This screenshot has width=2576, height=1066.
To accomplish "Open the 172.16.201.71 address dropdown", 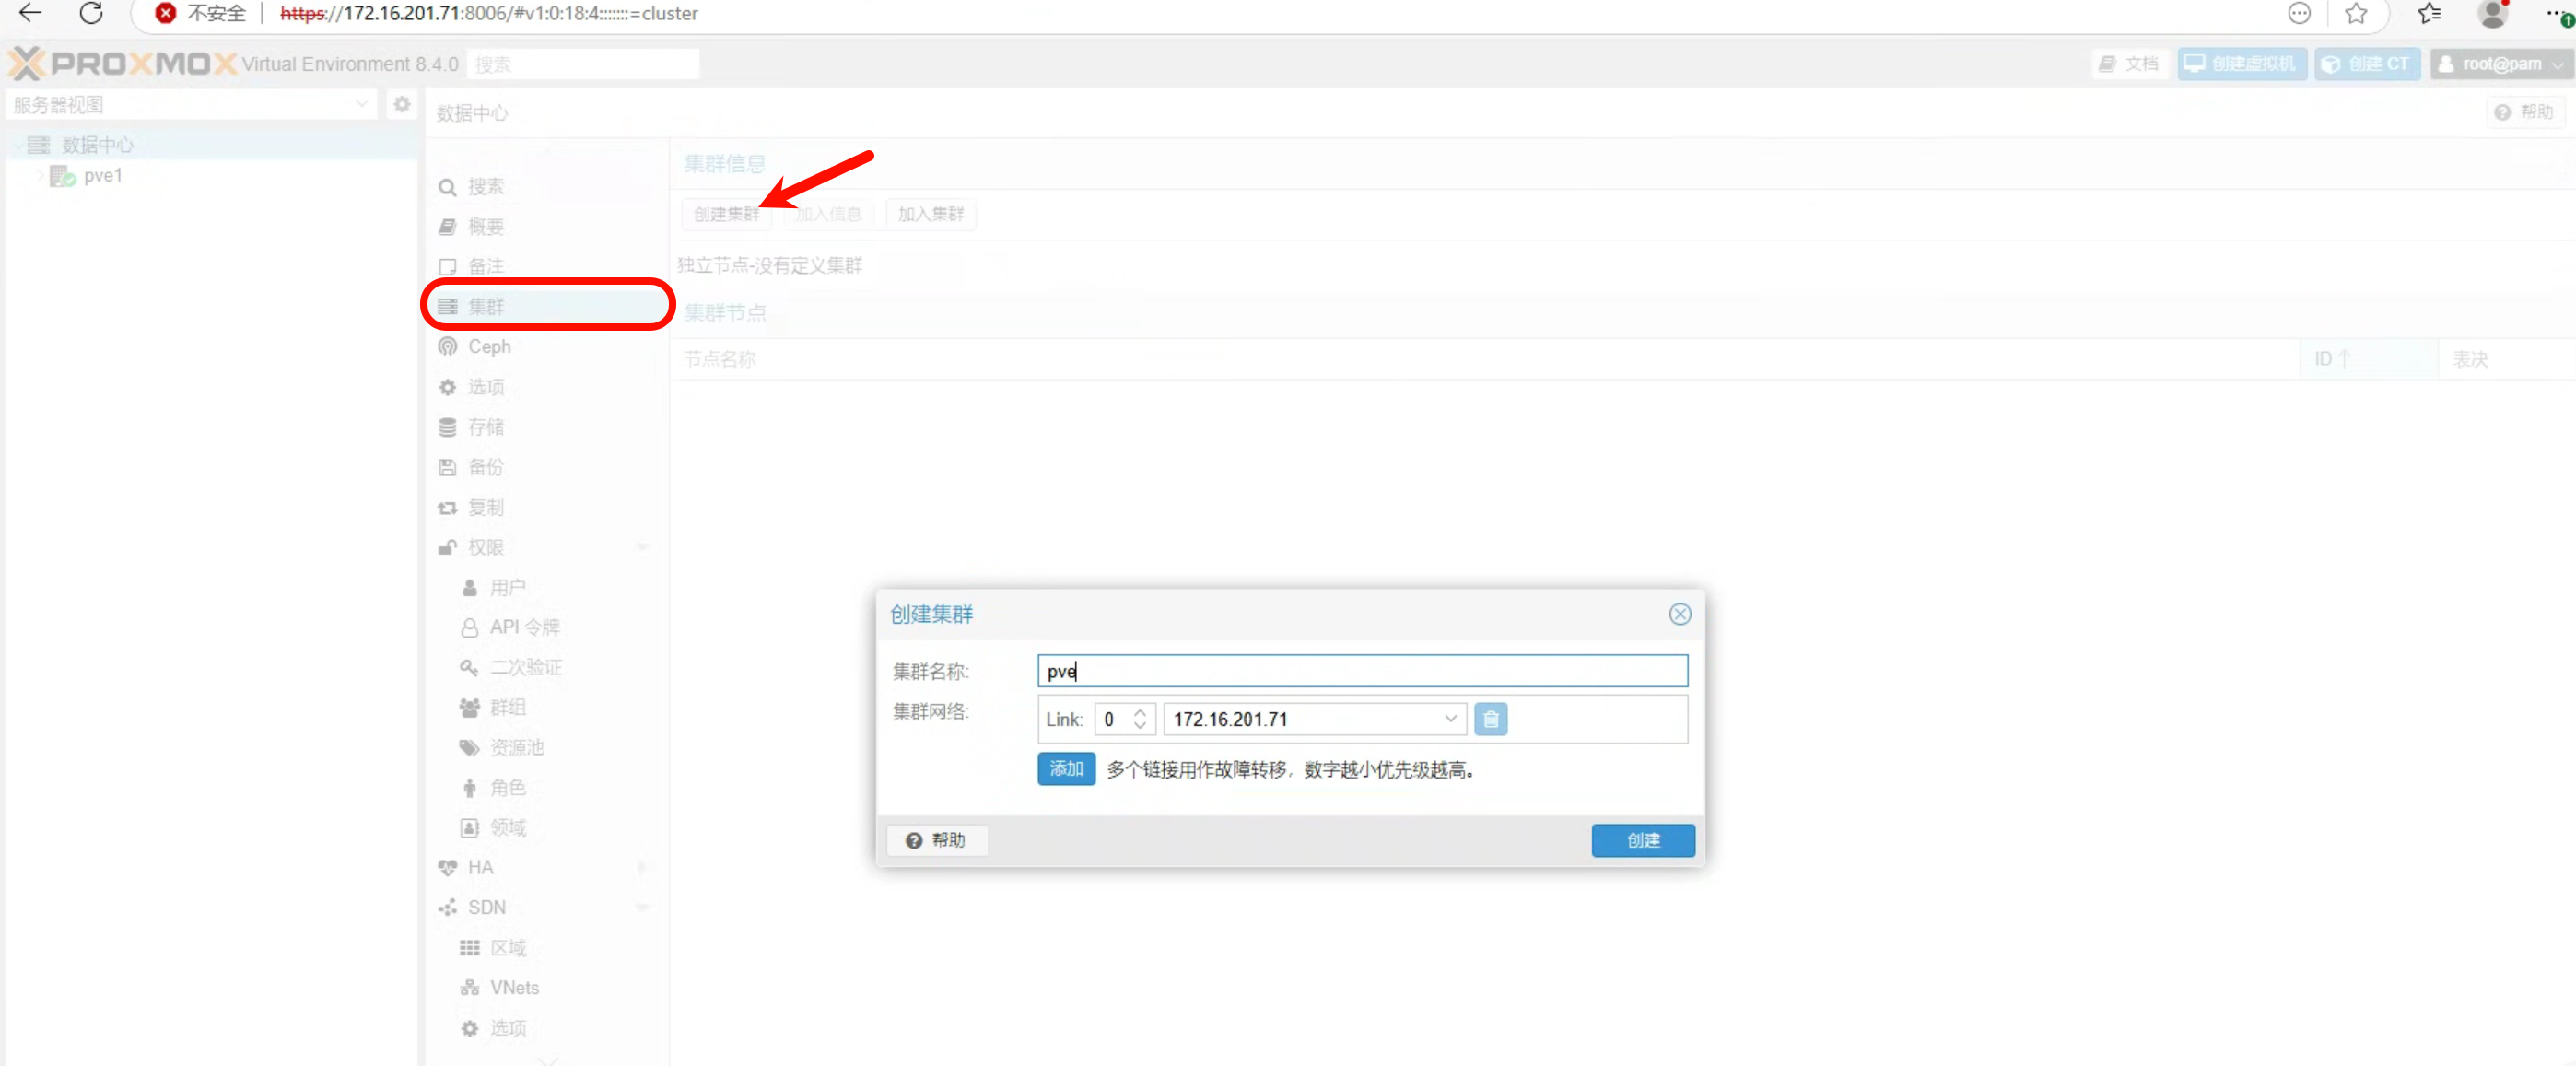I will point(1449,719).
